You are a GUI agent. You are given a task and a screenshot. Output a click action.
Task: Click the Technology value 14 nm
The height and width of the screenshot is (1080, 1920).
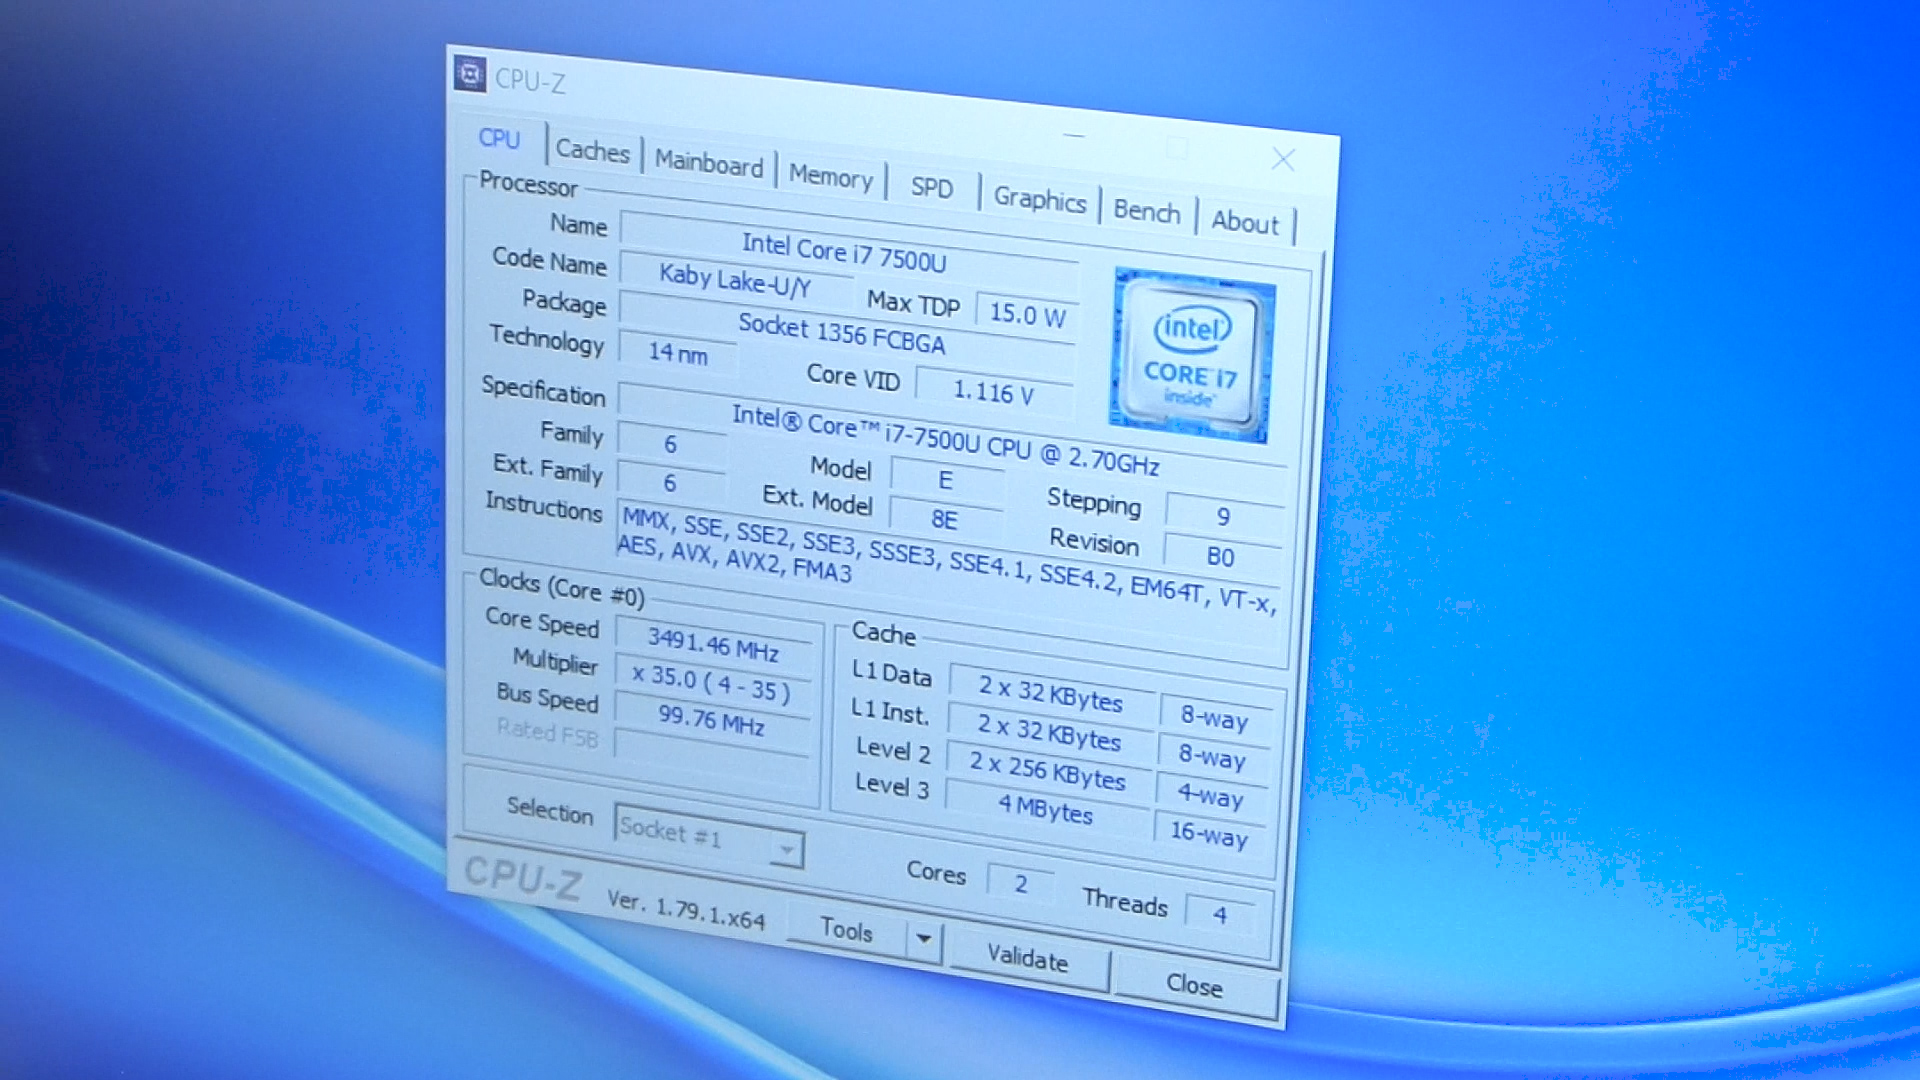point(678,353)
